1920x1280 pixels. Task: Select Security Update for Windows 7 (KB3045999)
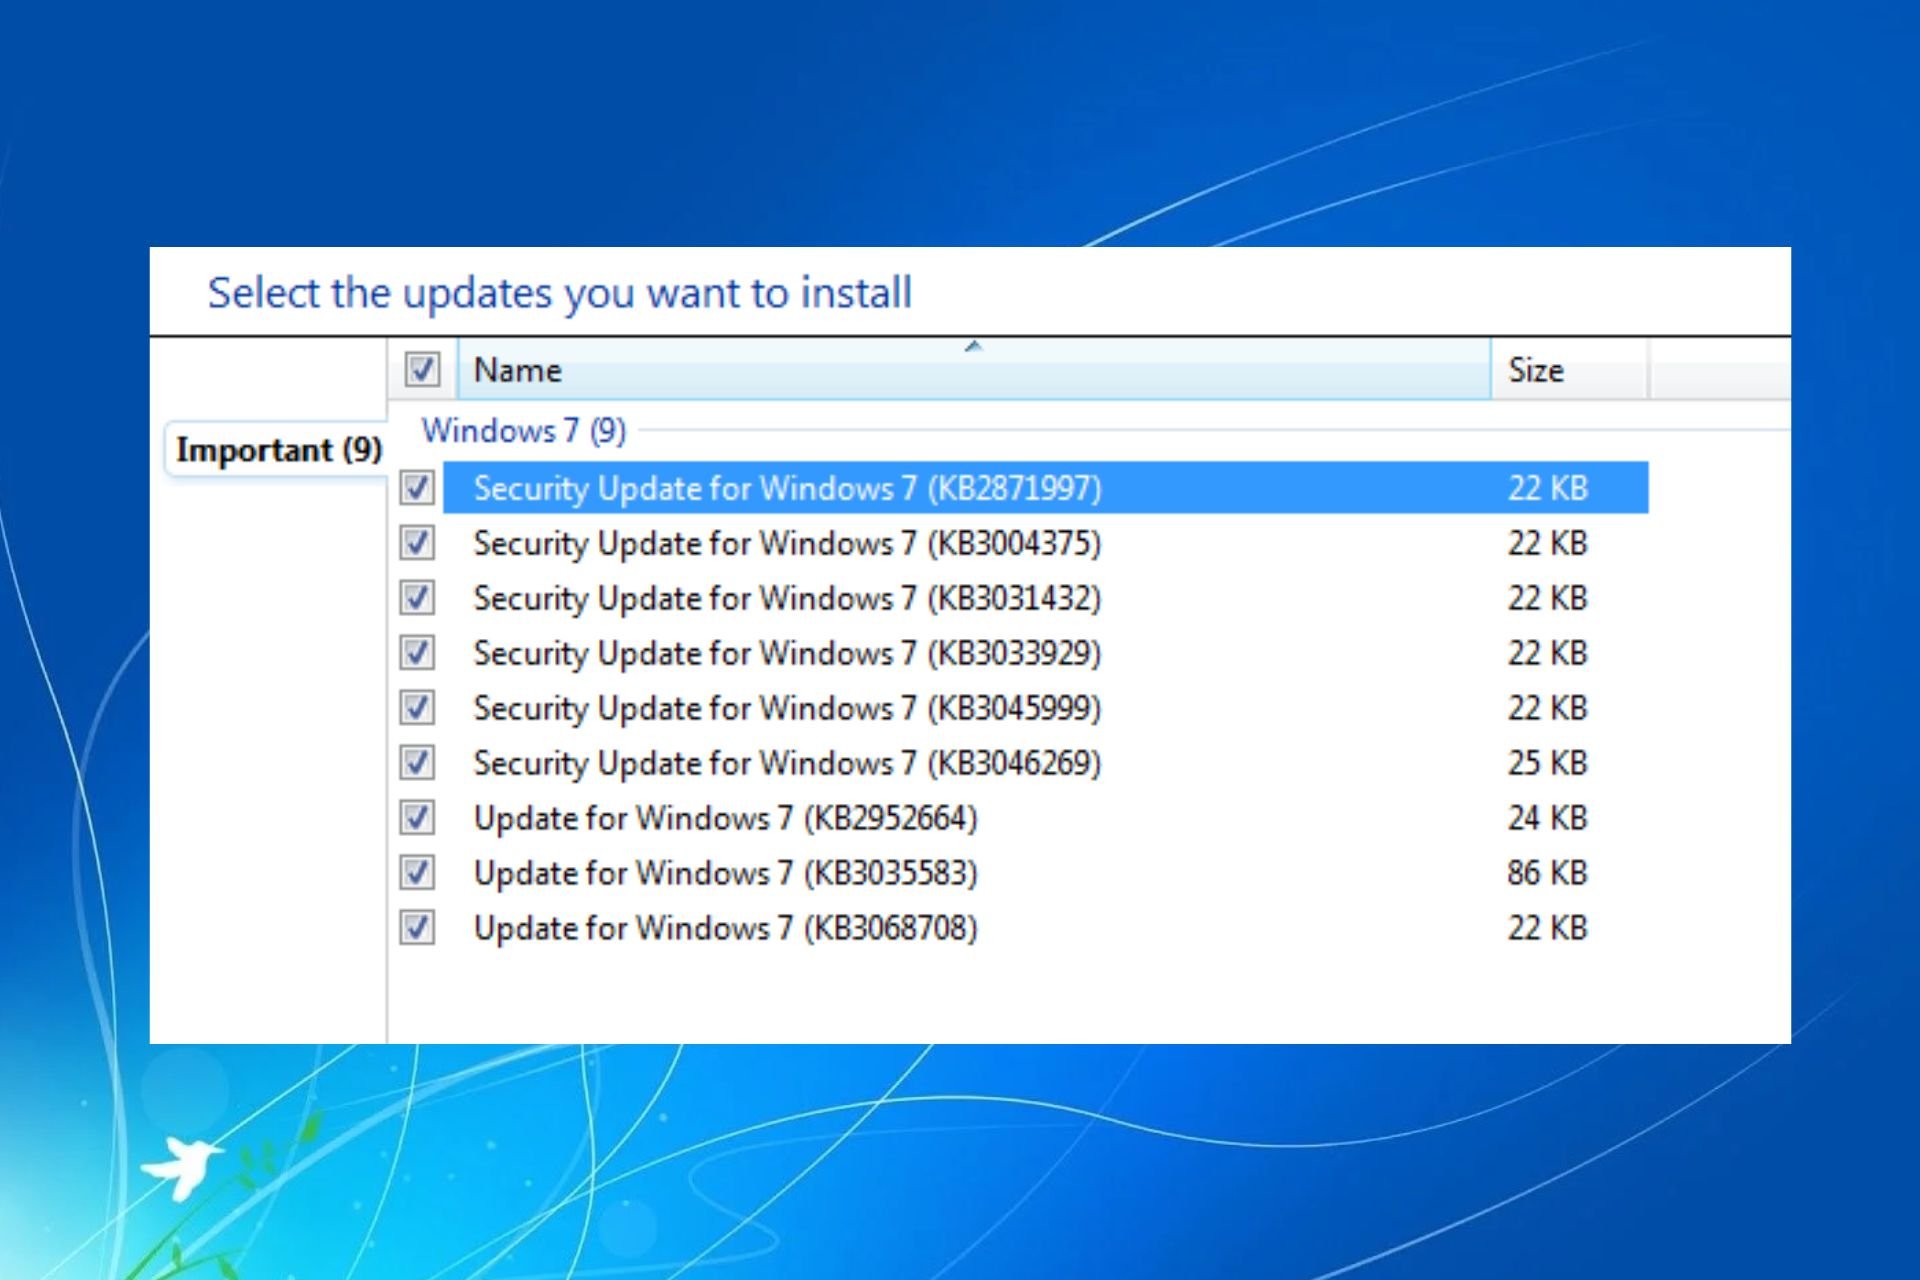(787, 708)
